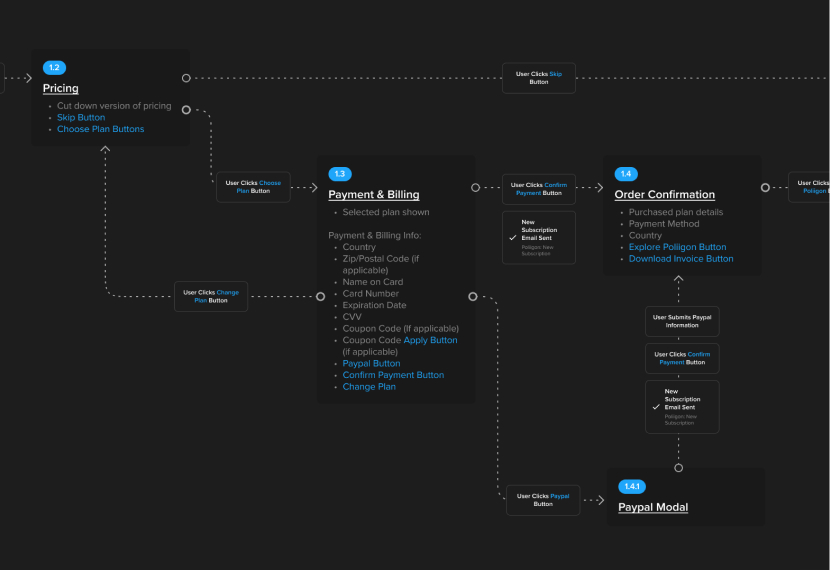The width and height of the screenshot is (830, 571).
Task: Select the User Clicks Choose Plan Button box
Action: pyautogui.click(x=254, y=187)
